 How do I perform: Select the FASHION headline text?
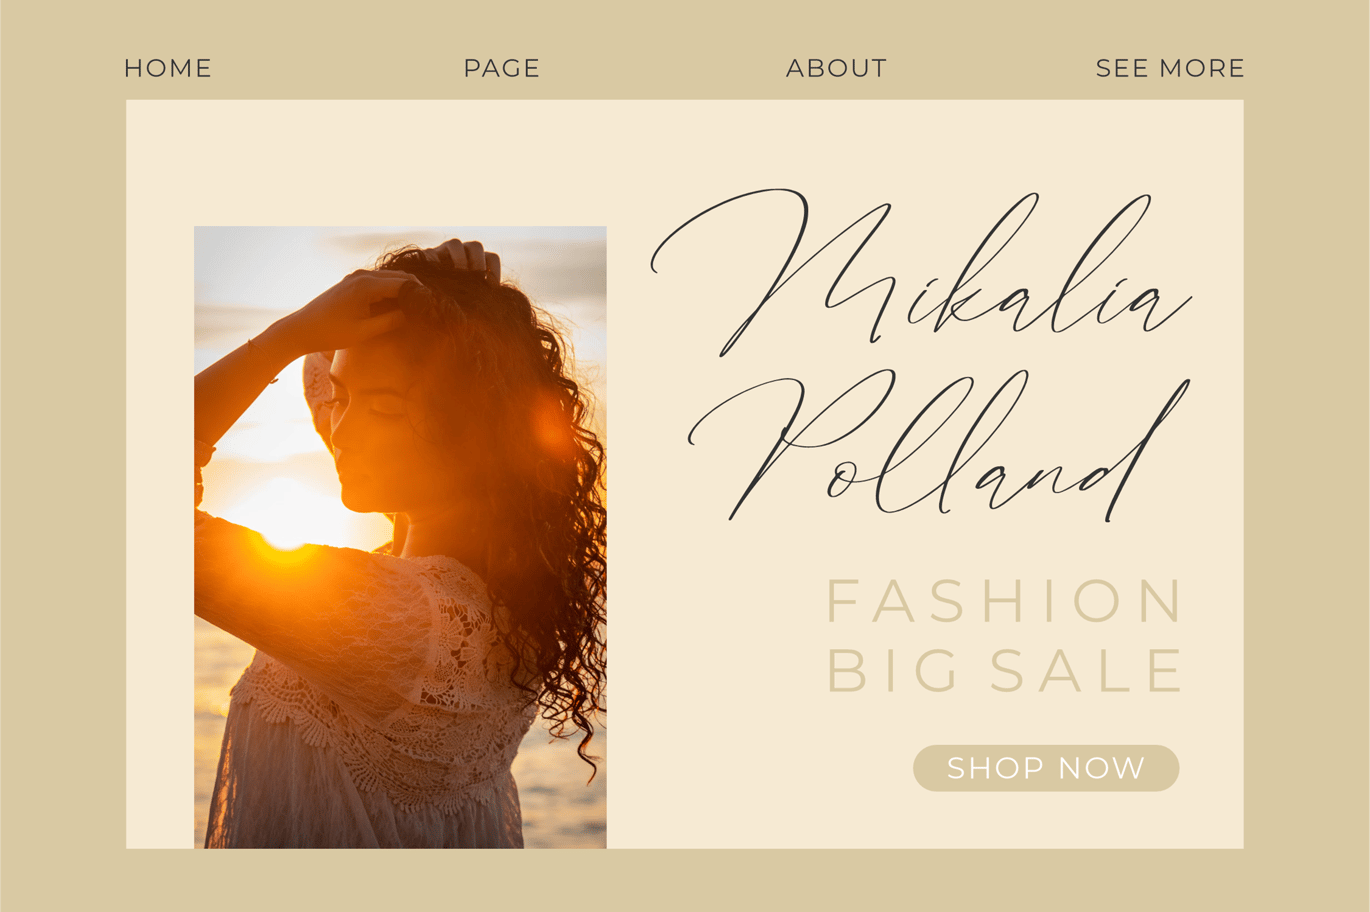pyautogui.click(x=1005, y=601)
